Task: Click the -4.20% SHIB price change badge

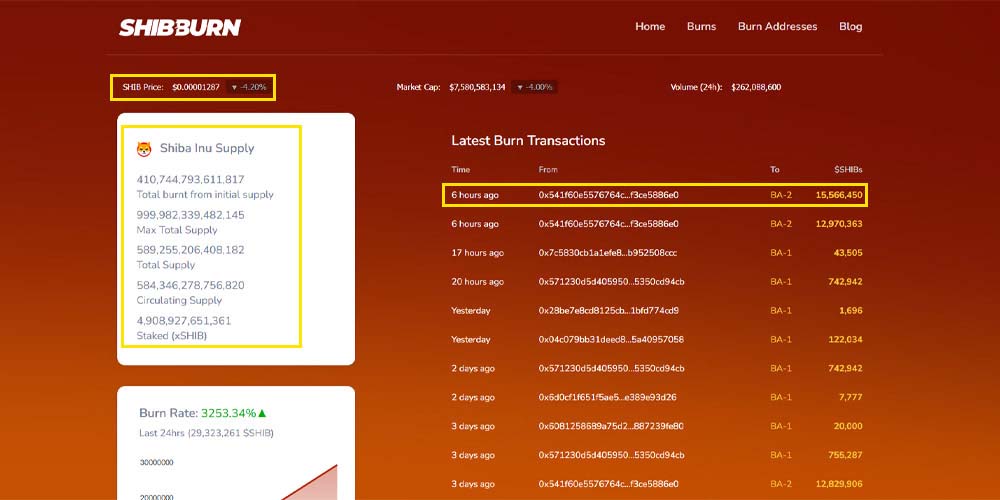Action: tap(249, 87)
